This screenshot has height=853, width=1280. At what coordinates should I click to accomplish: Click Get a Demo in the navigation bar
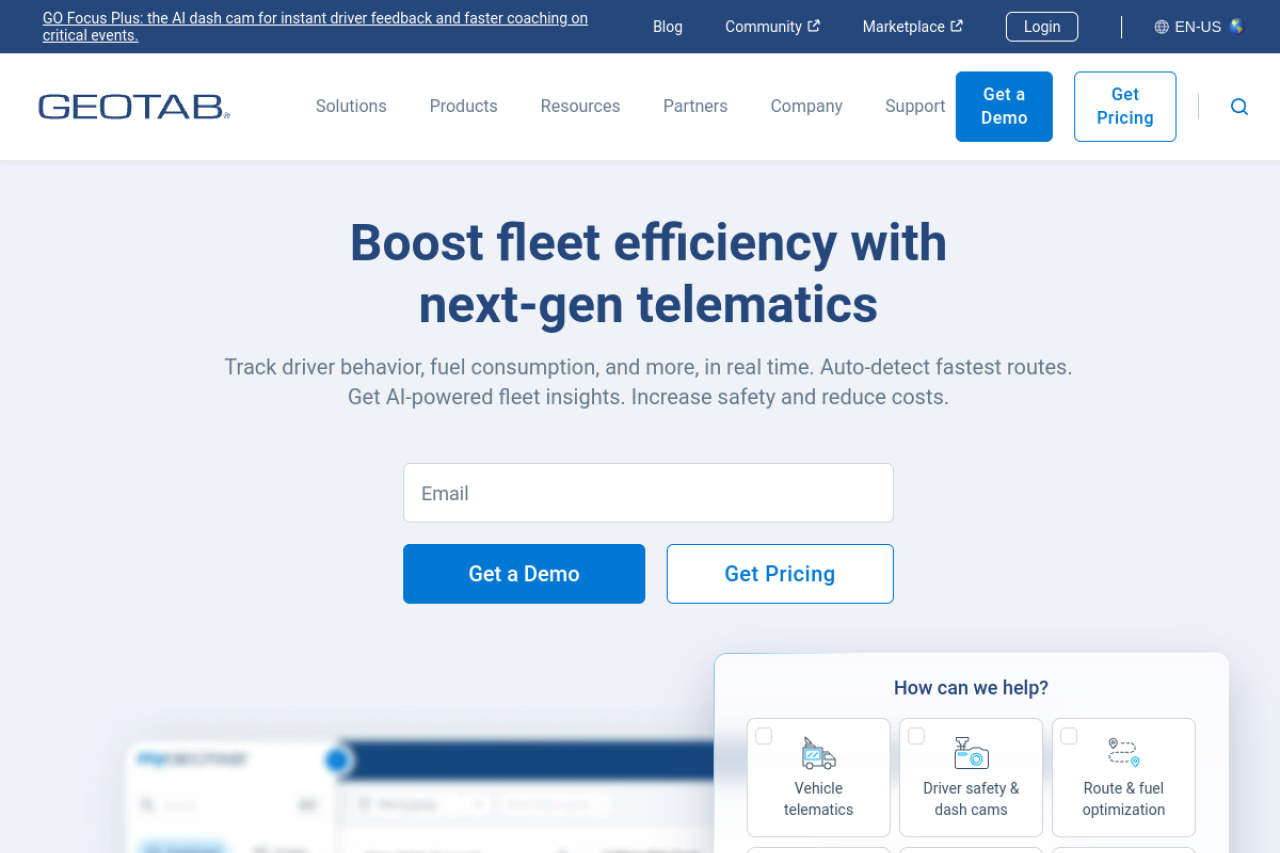click(x=1004, y=107)
